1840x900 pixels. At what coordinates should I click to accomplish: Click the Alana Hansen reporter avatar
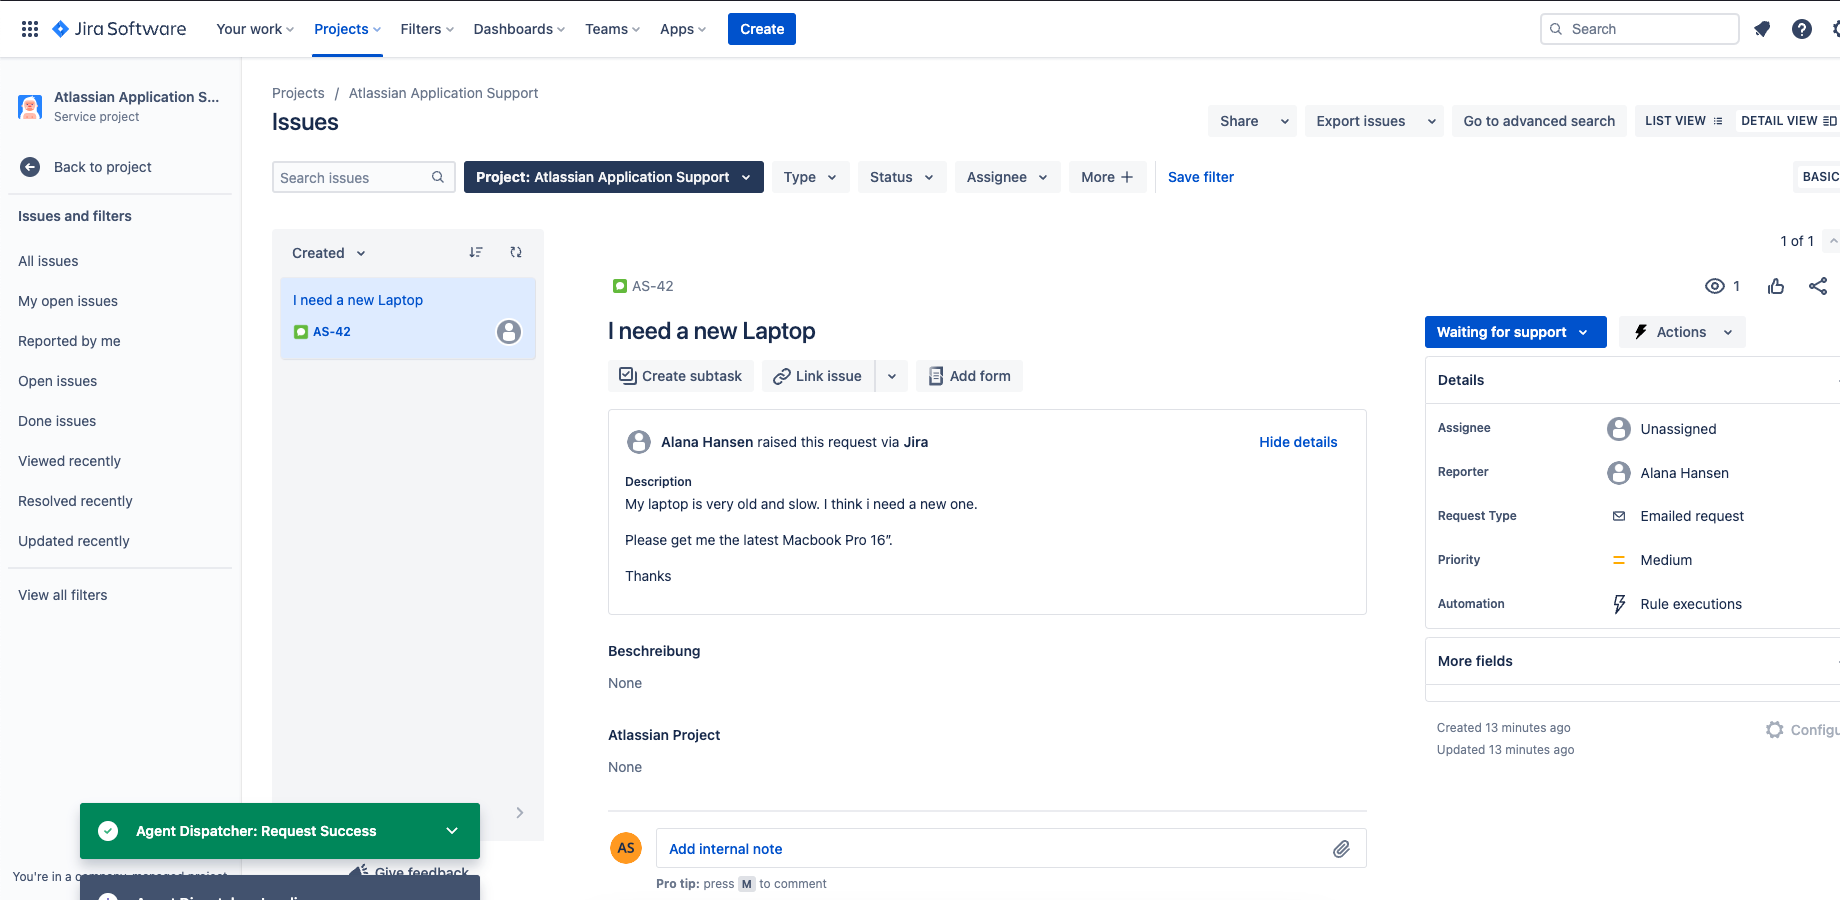1619,473
